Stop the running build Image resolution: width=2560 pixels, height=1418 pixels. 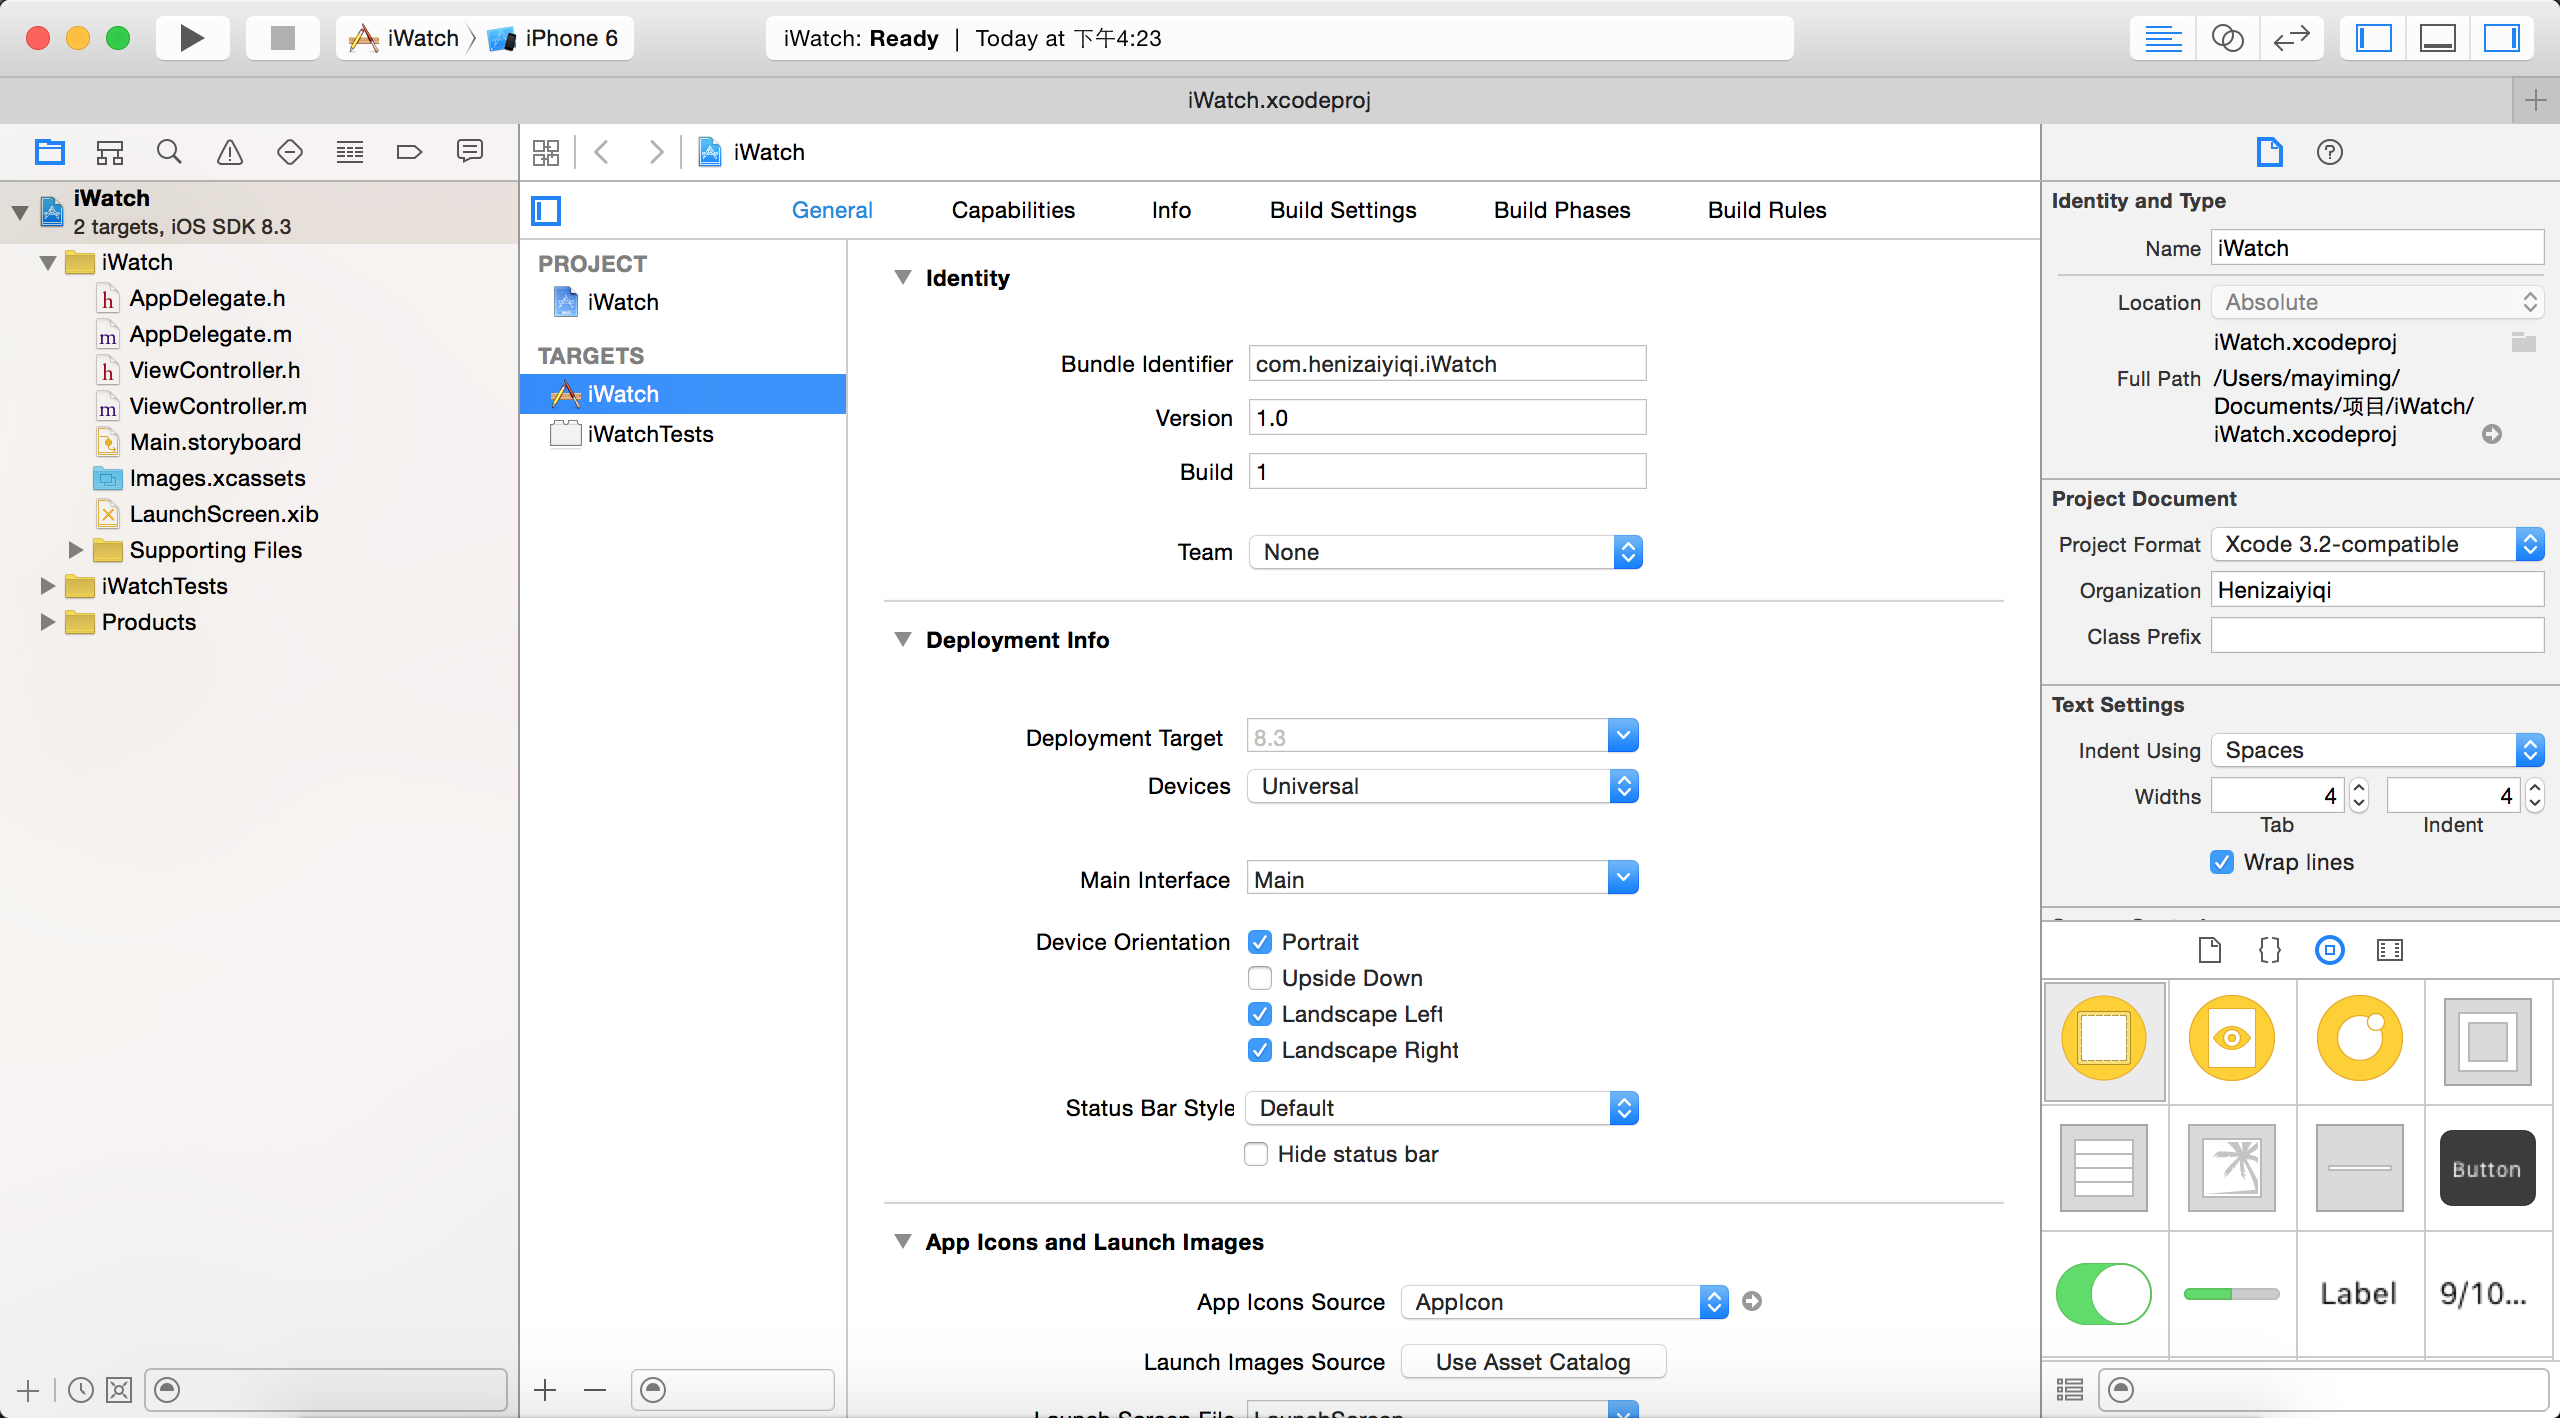tap(283, 38)
